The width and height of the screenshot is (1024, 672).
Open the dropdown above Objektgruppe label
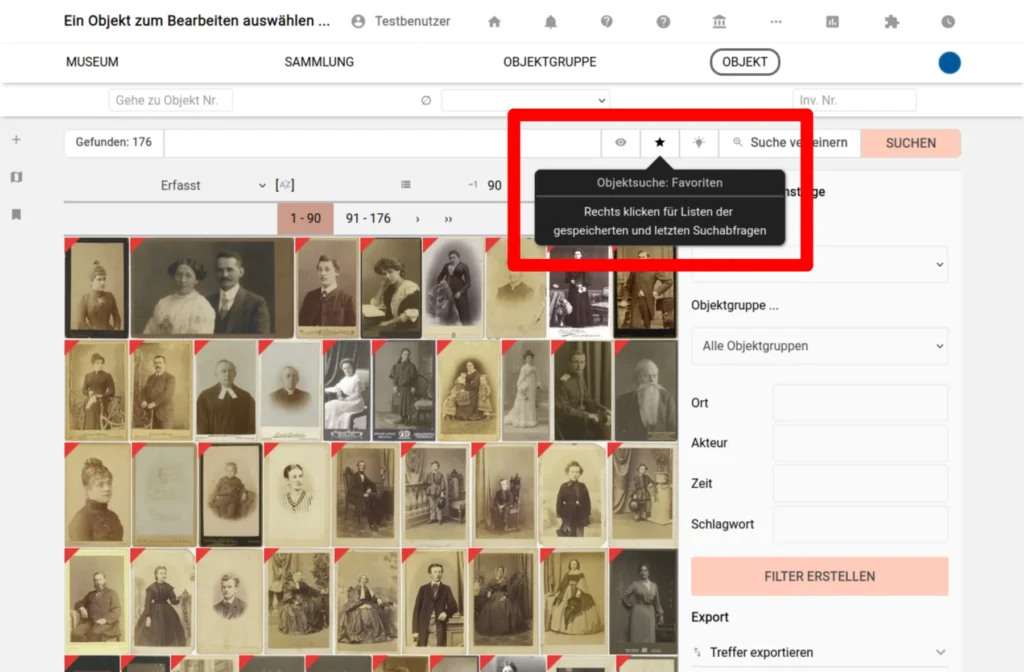pos(820,264)
